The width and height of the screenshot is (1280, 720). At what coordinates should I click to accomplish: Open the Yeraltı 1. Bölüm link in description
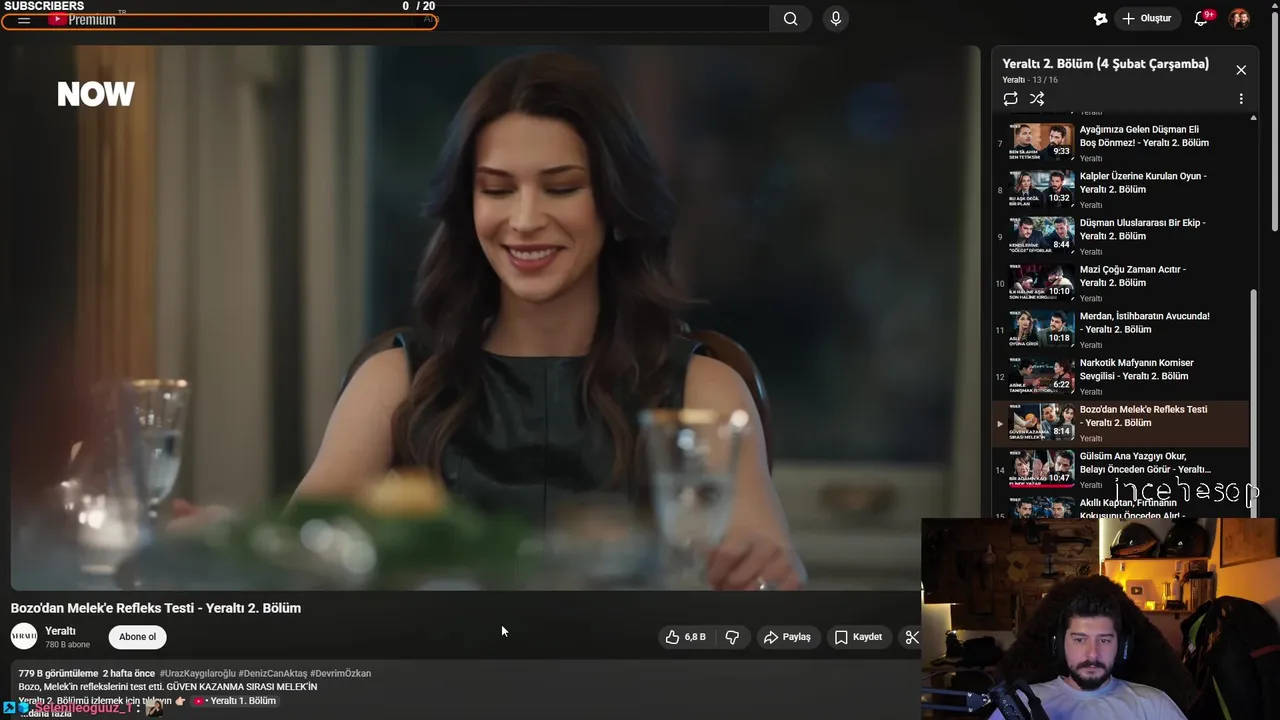tap(235, 701)
